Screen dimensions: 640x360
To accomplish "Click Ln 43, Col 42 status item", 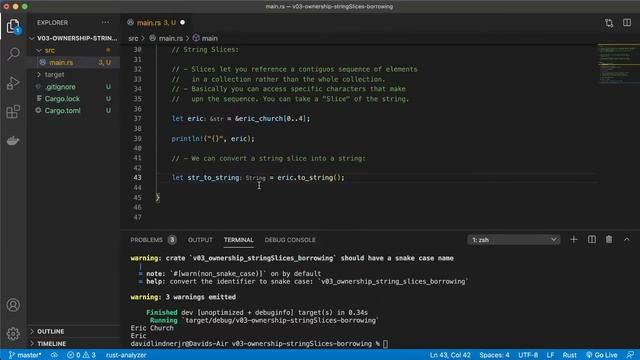I will tap(450, 355).
